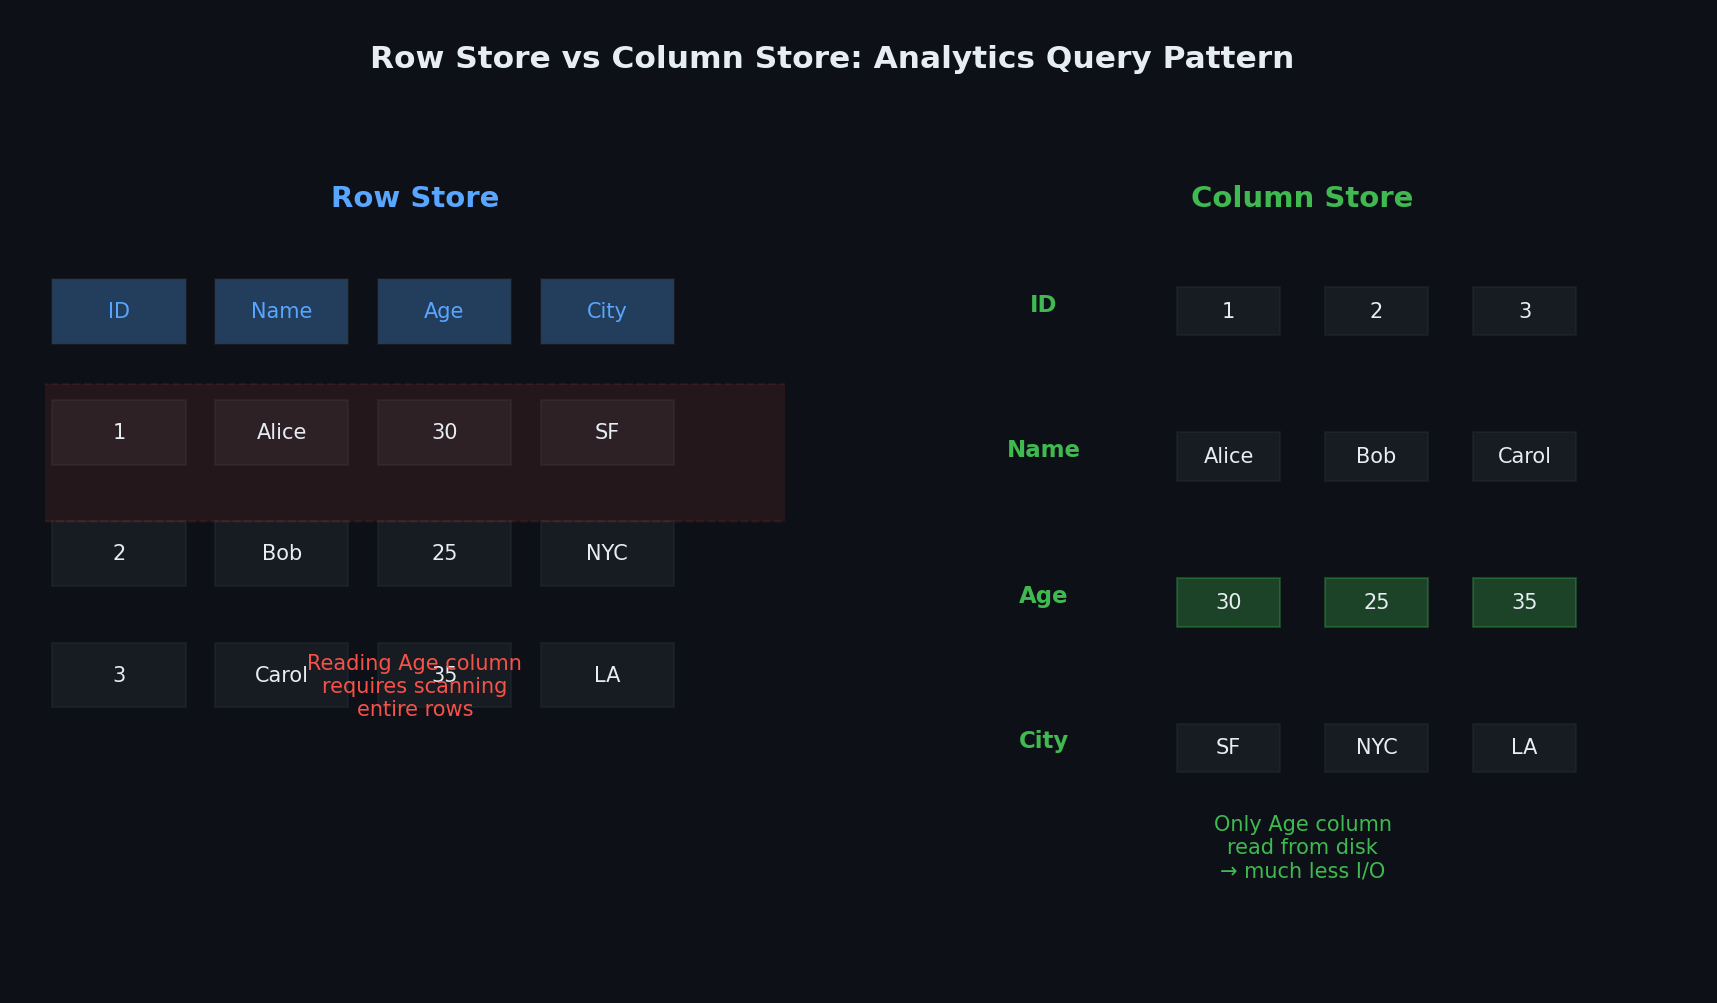Click the LA cell in the Row Store table
The width and height of the screenshot is (1717, 1003).
pyautogui.click(x=607, y=675)
